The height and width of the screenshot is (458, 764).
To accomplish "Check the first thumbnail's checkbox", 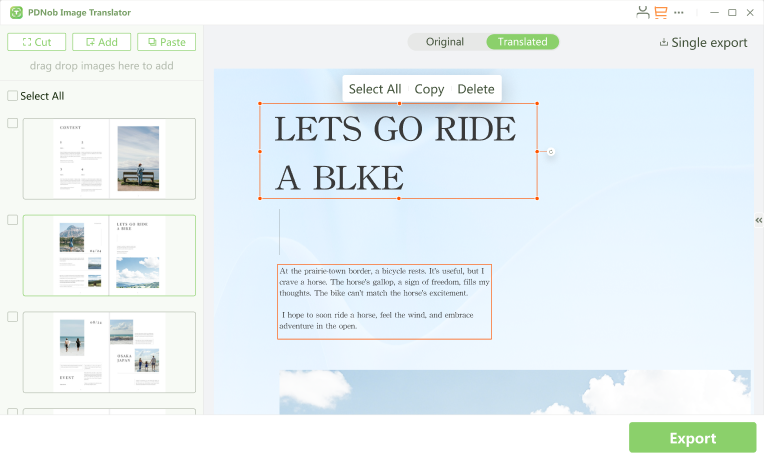I will [x=12, y=123].
